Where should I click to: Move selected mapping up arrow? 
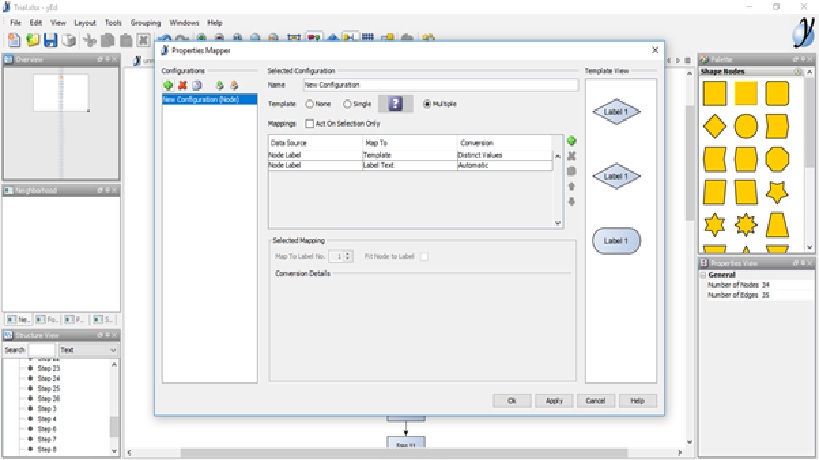pos(571,186)
